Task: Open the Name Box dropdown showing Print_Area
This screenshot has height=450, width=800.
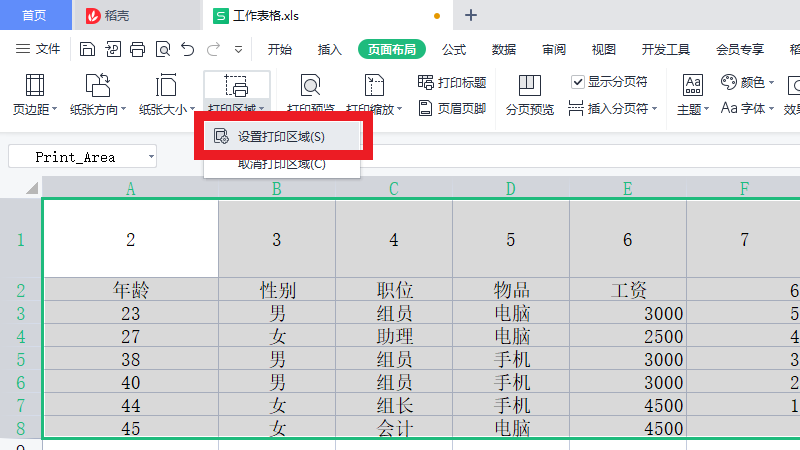Action: [150, 157]
